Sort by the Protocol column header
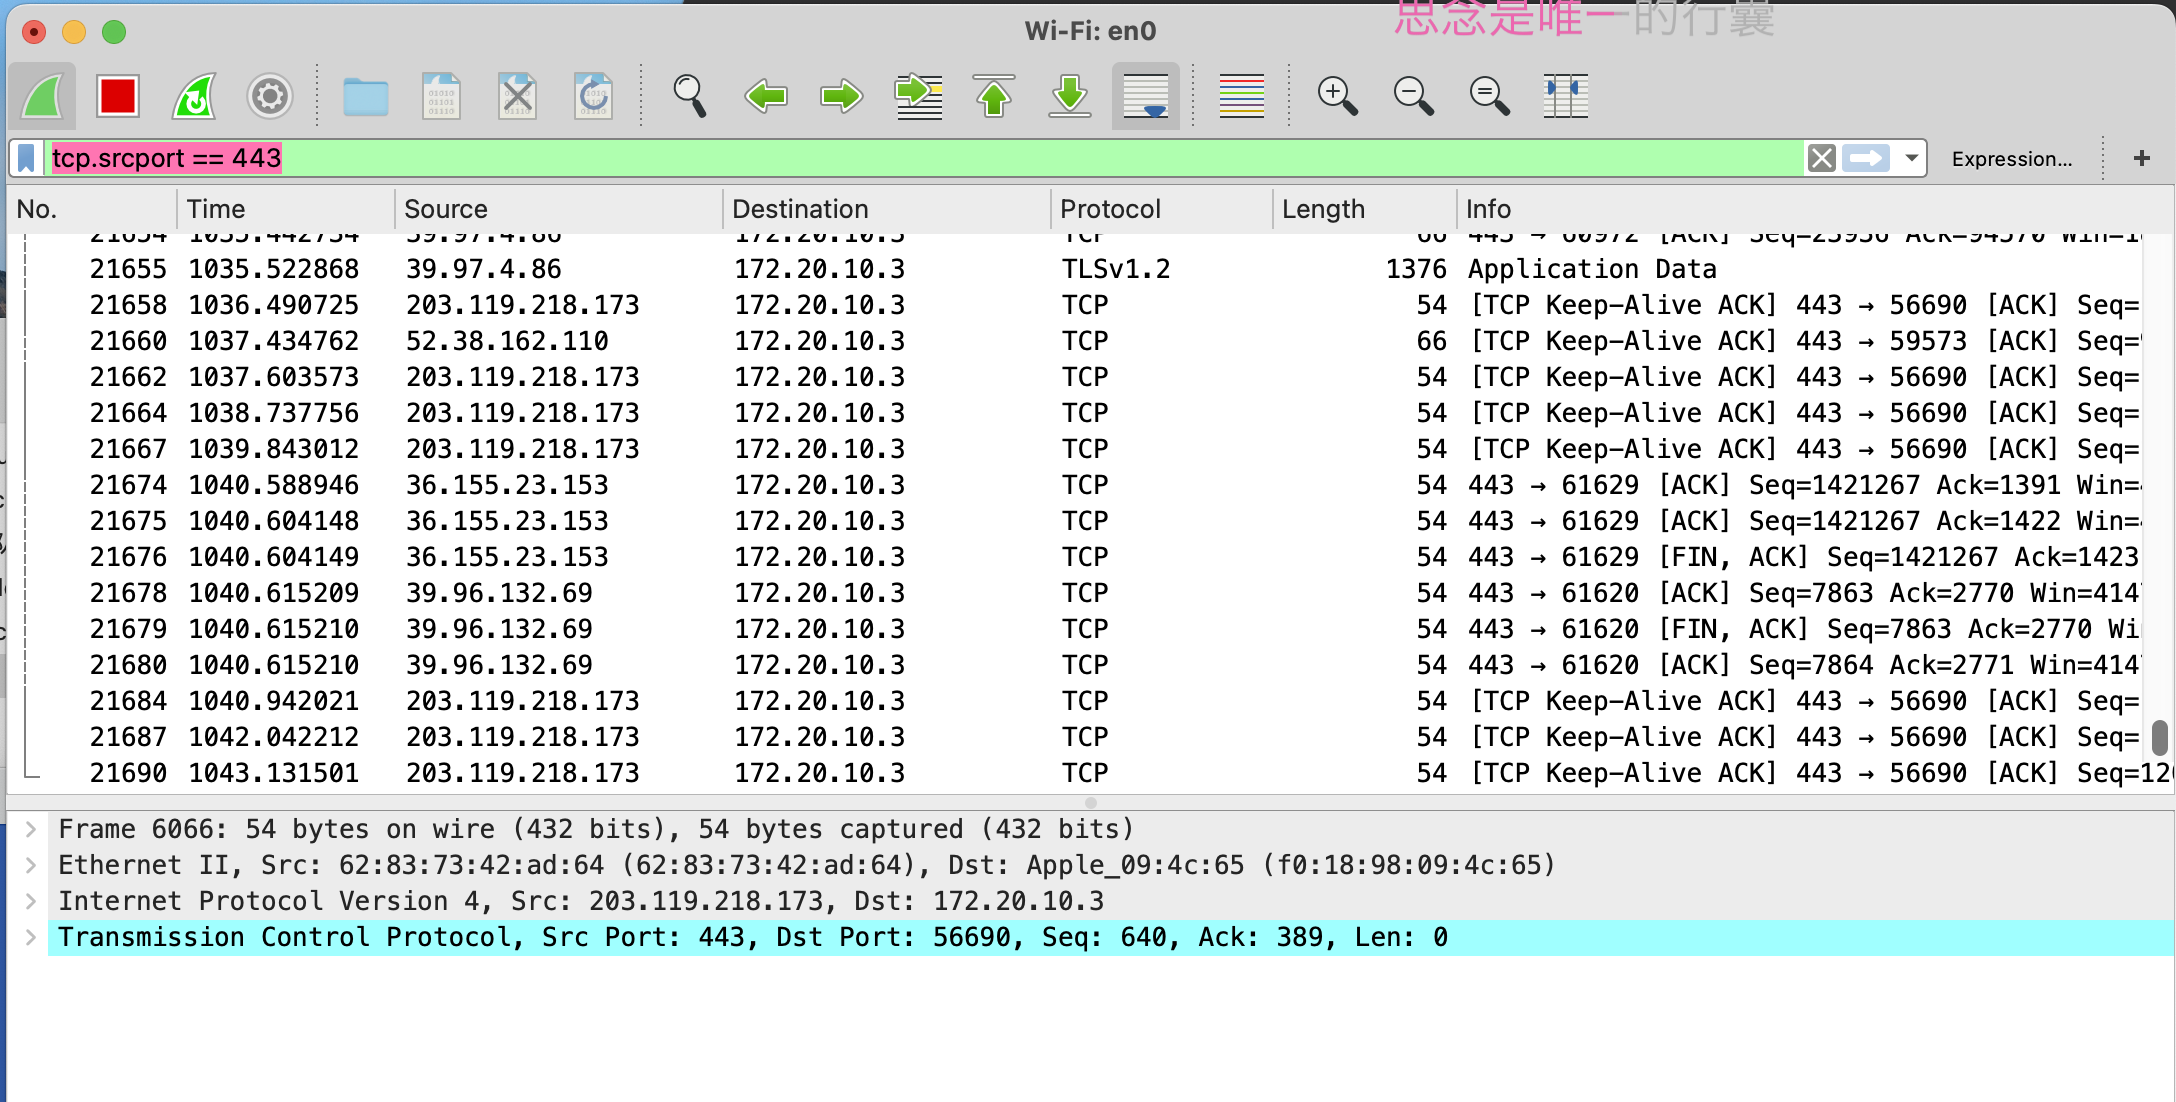 [1161, 209]
